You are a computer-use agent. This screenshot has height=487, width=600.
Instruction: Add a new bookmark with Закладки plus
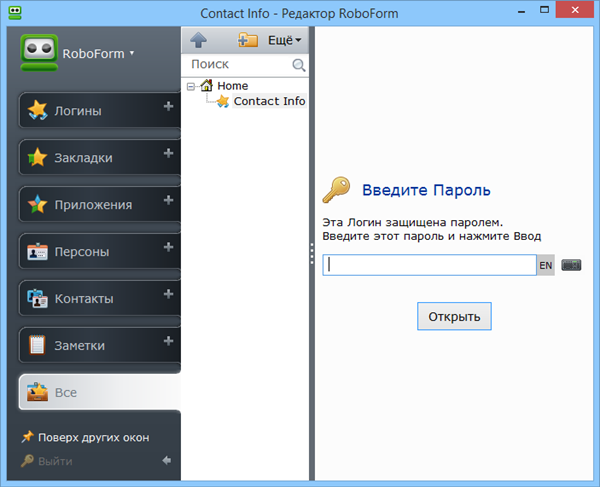click(x=168, y=153)
